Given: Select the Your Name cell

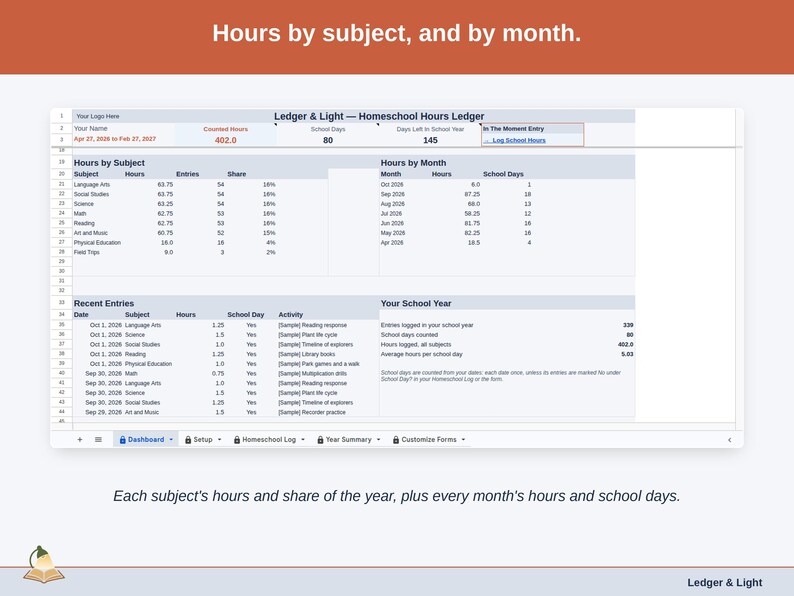Looking at the screenshot, I should pos(91,129).
